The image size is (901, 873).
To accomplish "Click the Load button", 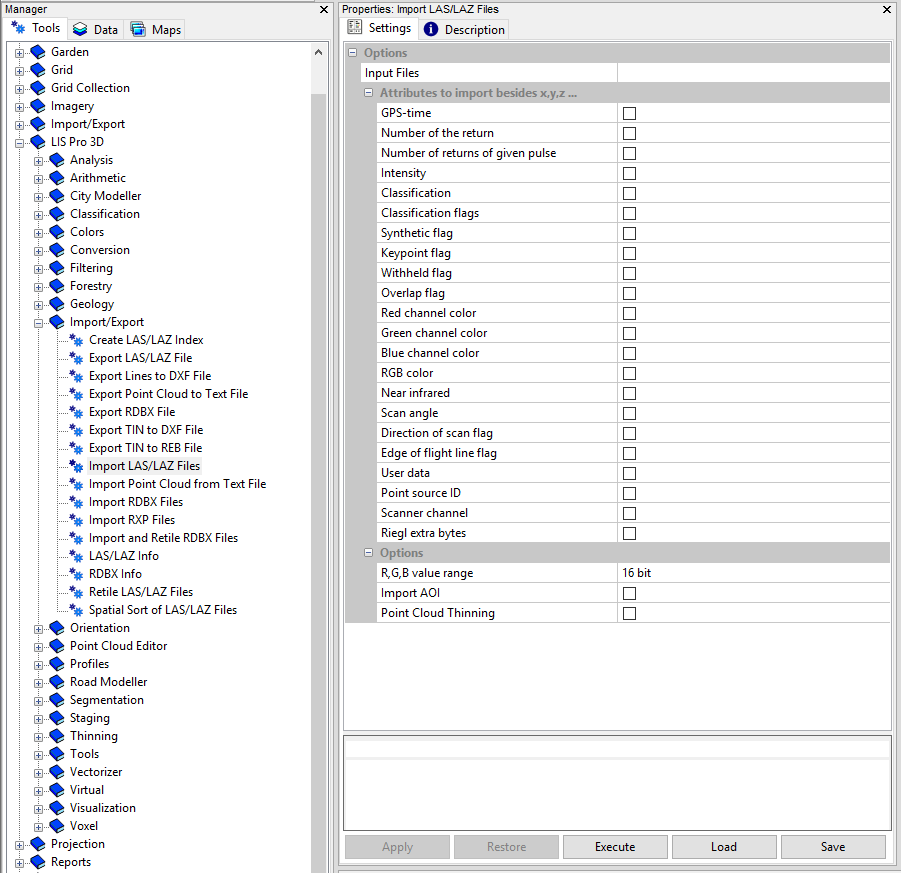I will point(724,847).
